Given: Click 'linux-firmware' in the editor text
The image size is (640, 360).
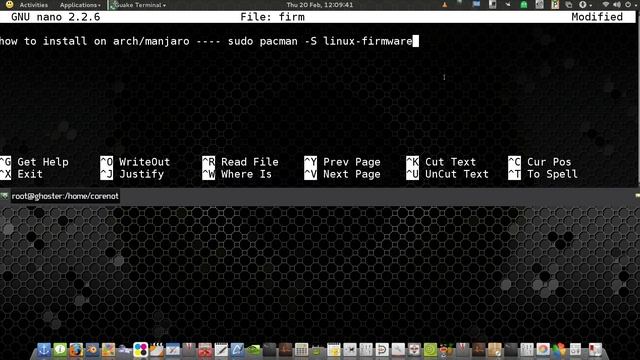Looking at the screenshot, I should click(368, 41).
